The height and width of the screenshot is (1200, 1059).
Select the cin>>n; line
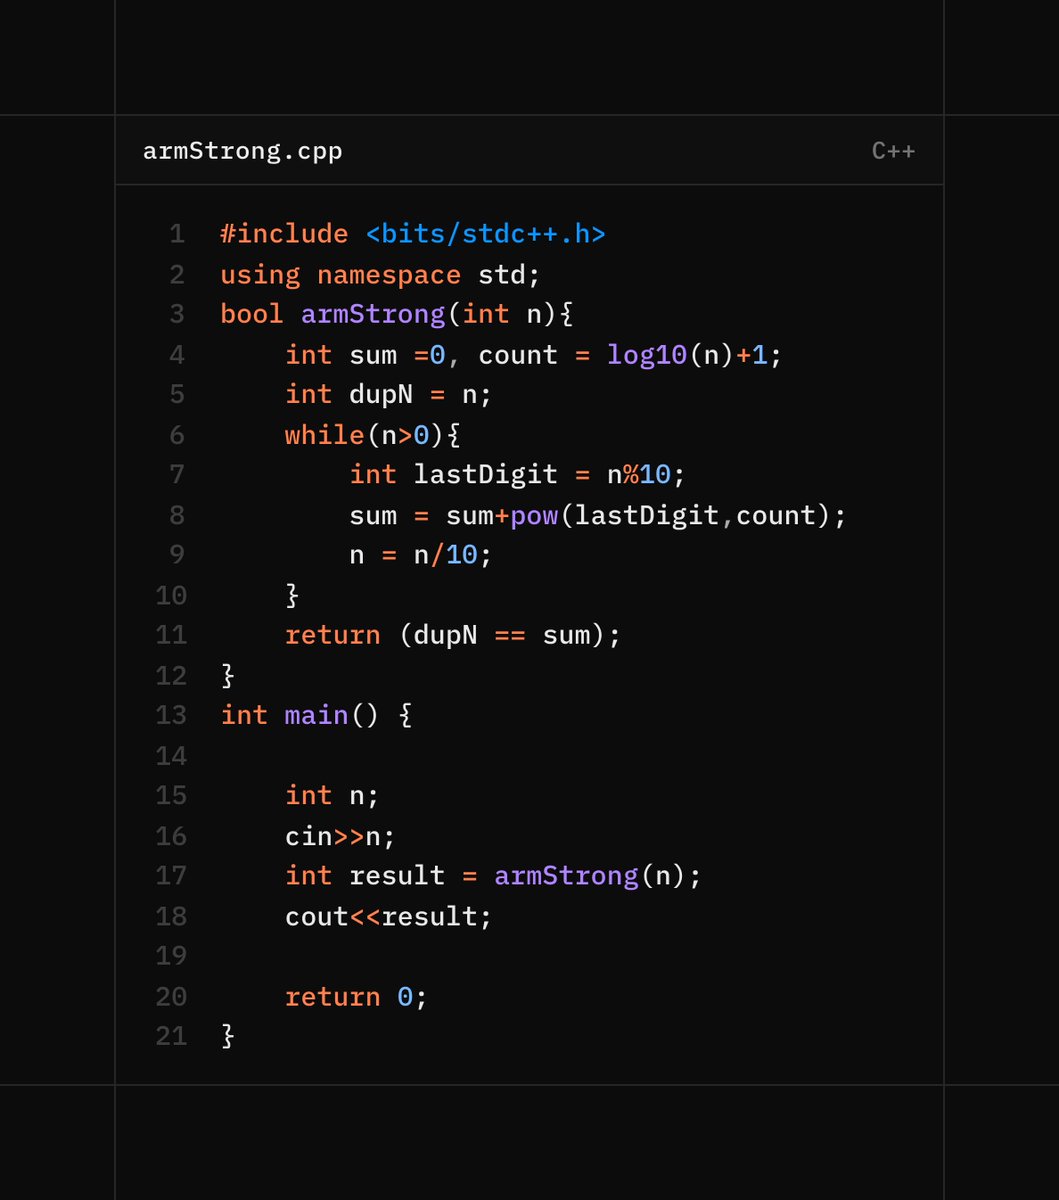(x=341, y=836)
